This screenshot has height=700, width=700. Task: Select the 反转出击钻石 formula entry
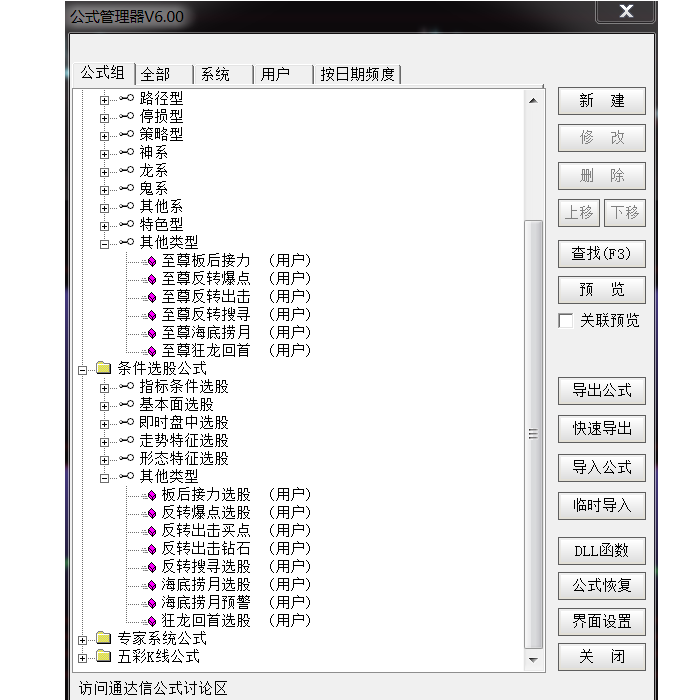coord(206,549)
